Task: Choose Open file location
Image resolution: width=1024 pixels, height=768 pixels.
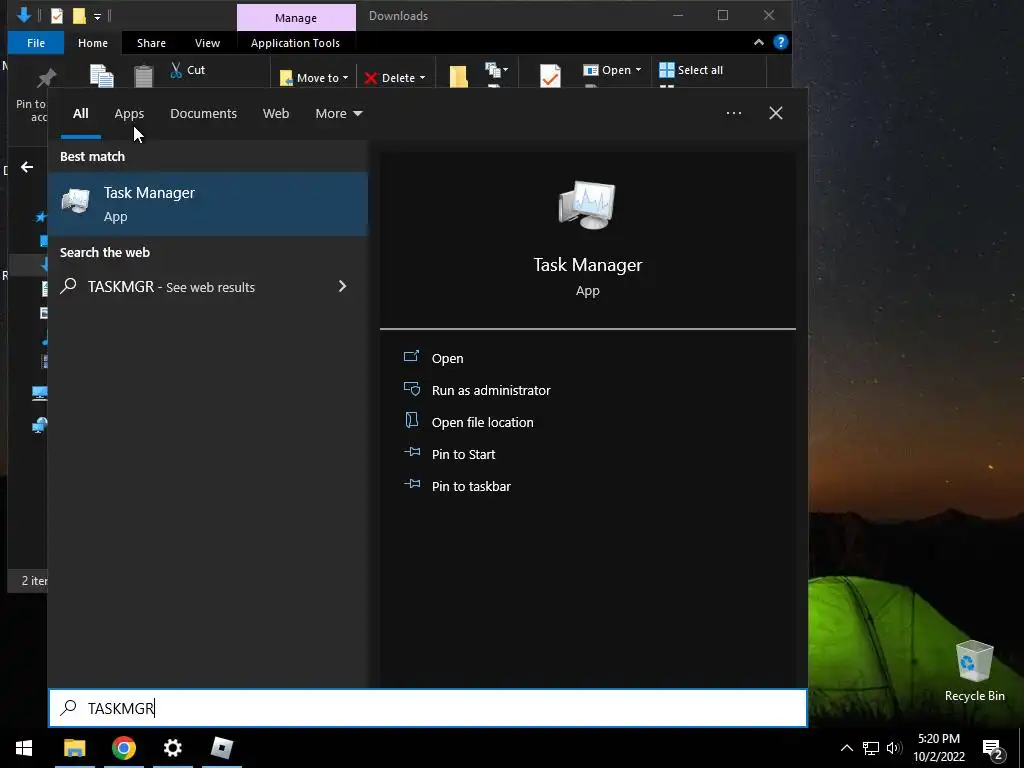Action: (x=483, y=423)
